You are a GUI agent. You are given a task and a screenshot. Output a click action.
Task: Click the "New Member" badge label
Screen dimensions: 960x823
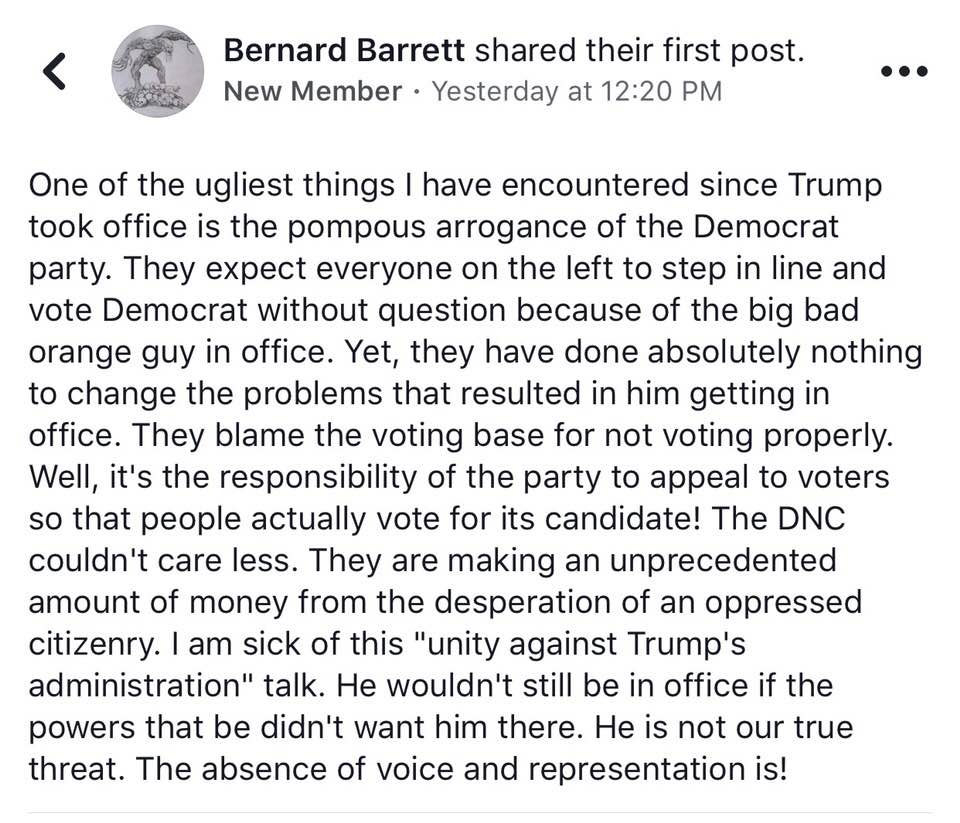(312, 91)
